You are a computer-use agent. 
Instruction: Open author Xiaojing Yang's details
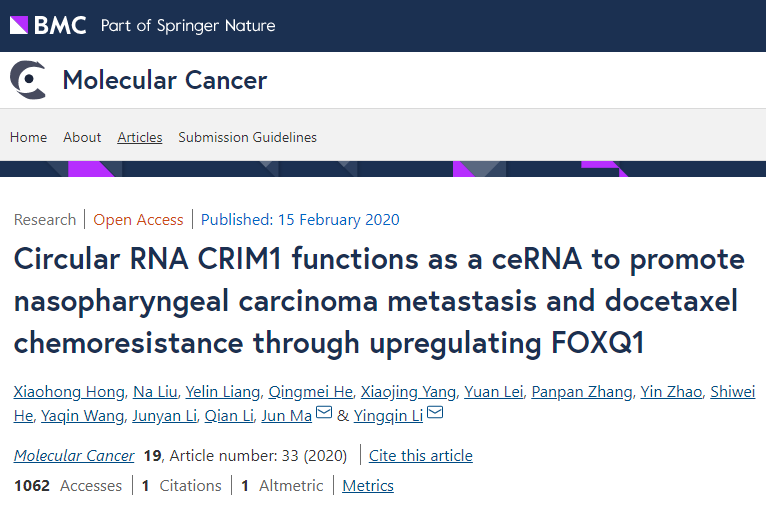point(408,392)
